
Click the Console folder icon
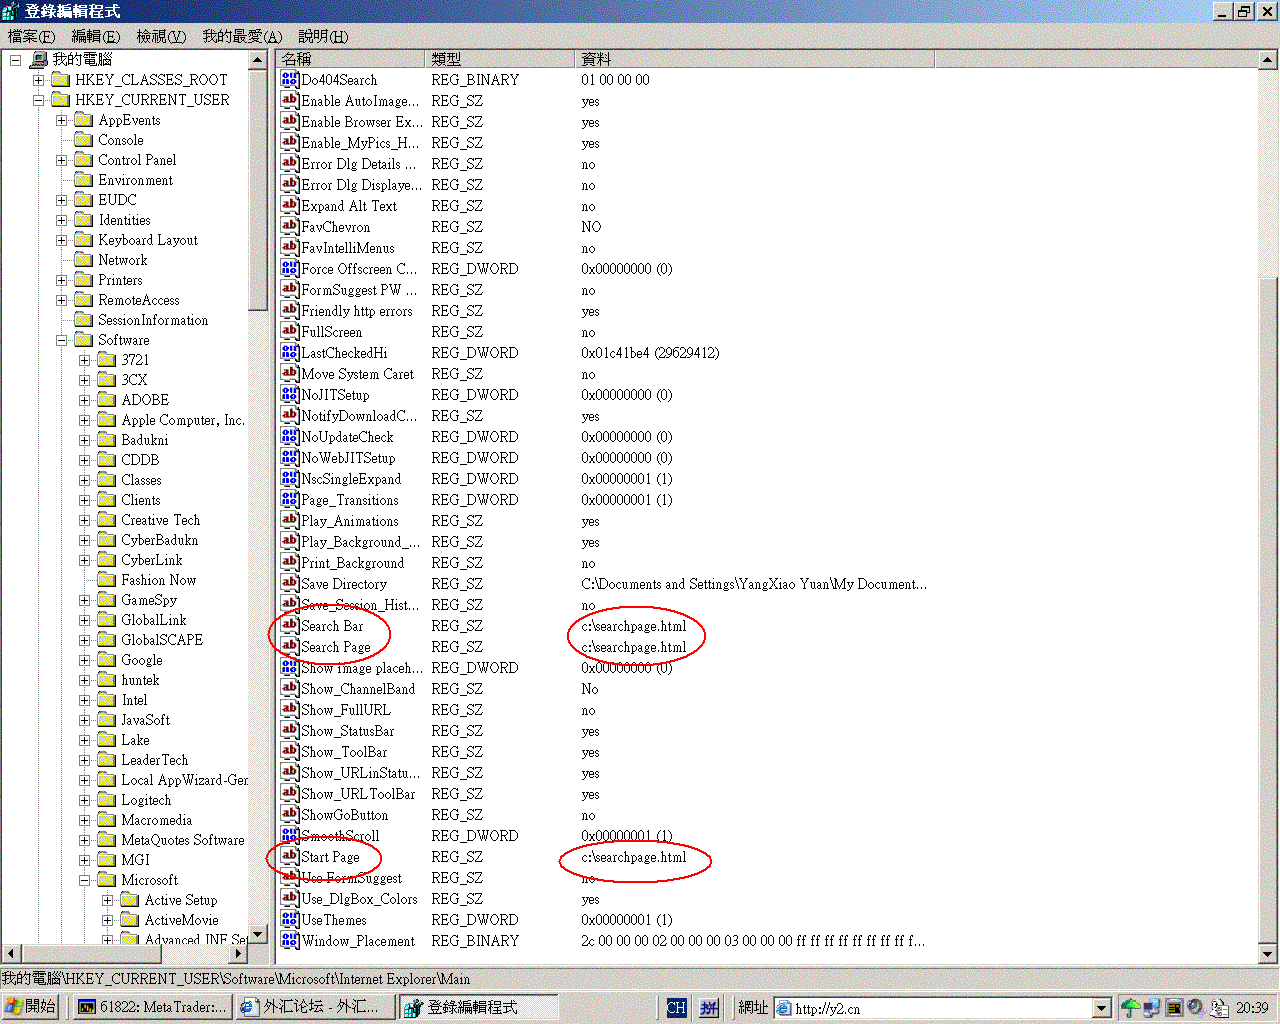pos(84,140)
